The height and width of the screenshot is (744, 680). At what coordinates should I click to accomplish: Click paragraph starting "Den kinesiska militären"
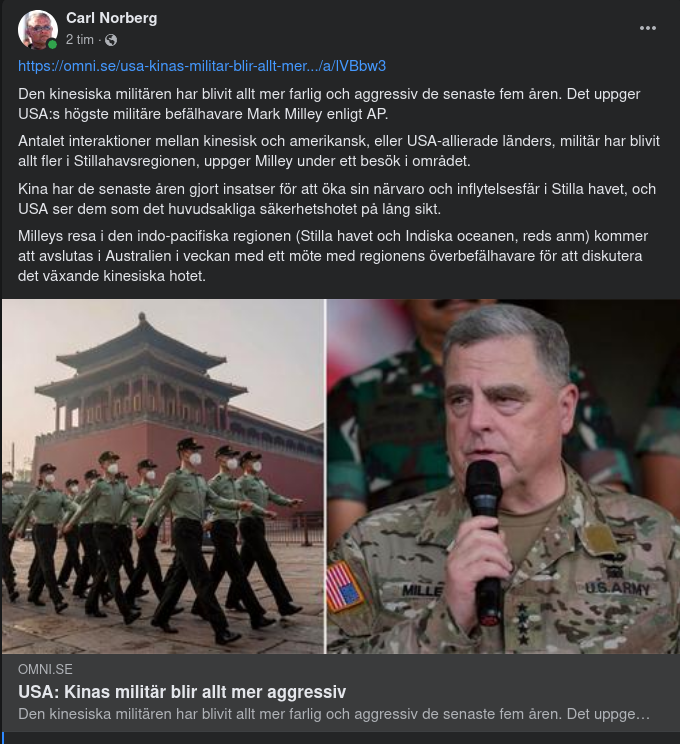coord(329,104)
